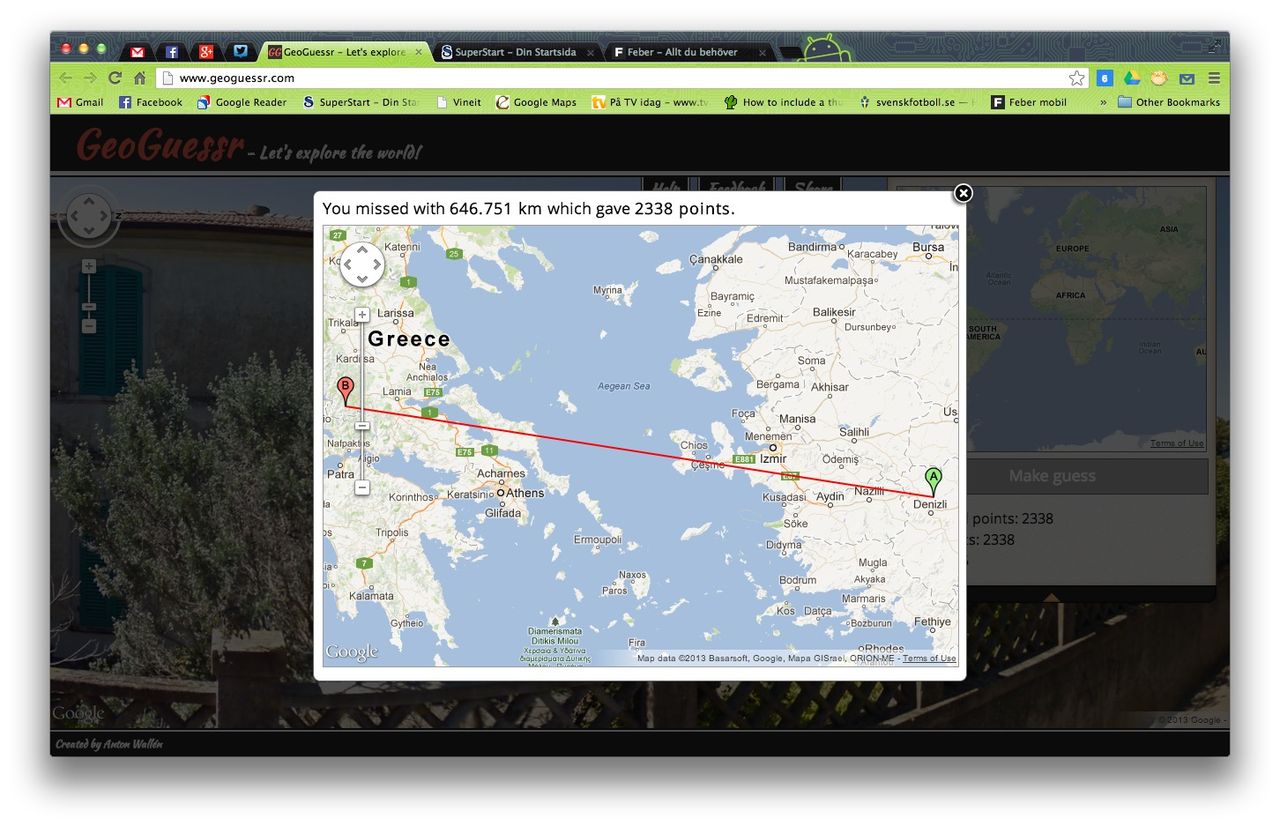
Task: Close the GeoGuessr tab
Action: pos(419,52)
